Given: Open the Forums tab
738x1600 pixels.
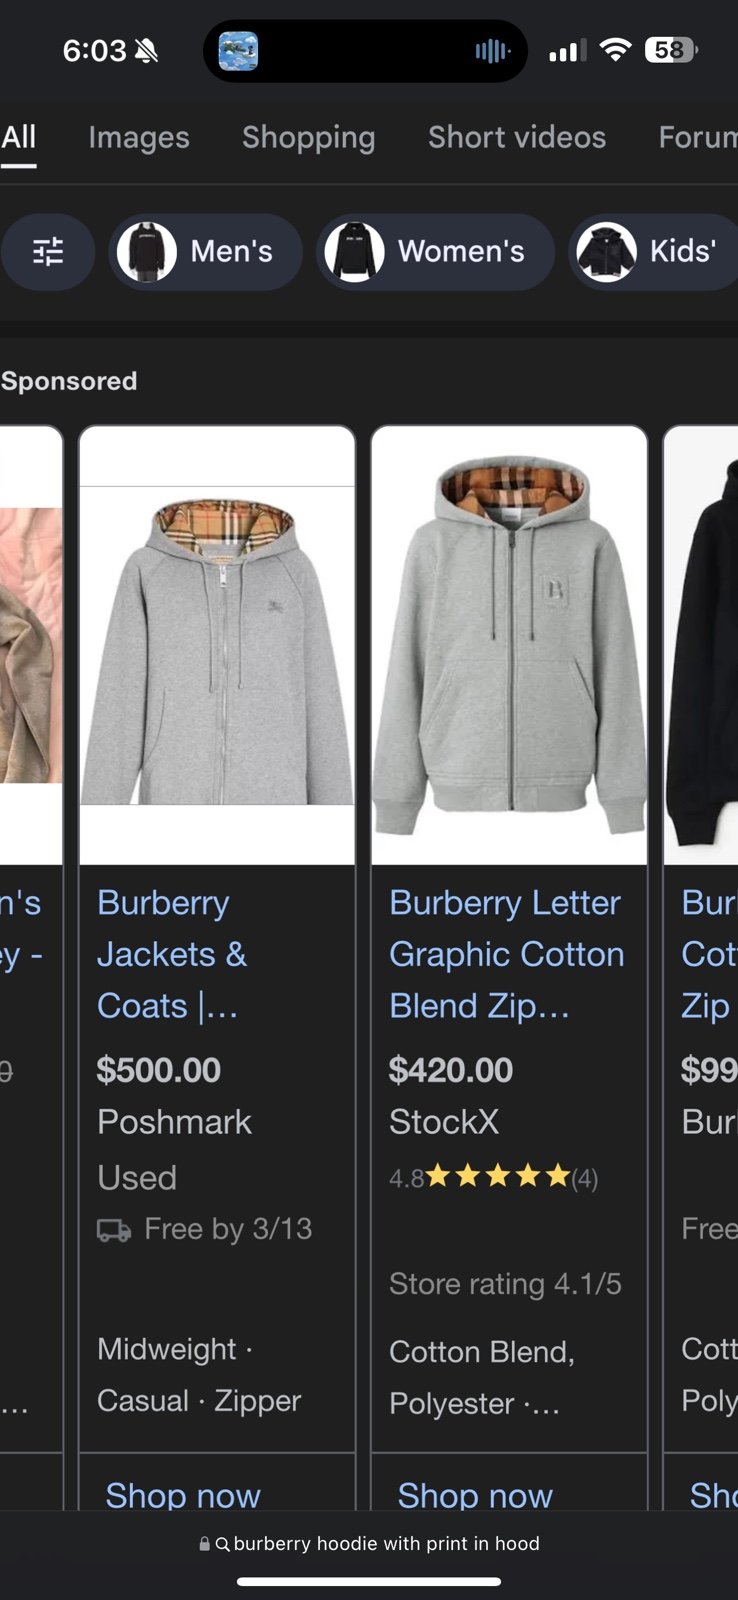Looking at the screenshot, I should click(698, 137).
